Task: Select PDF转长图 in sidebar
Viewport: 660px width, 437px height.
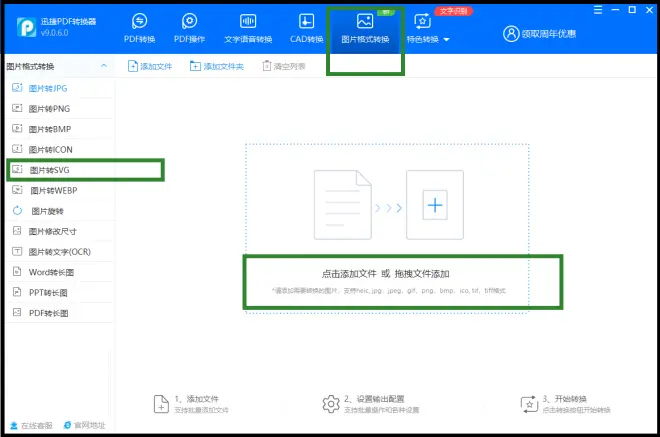Action: (x=60, y=313)
